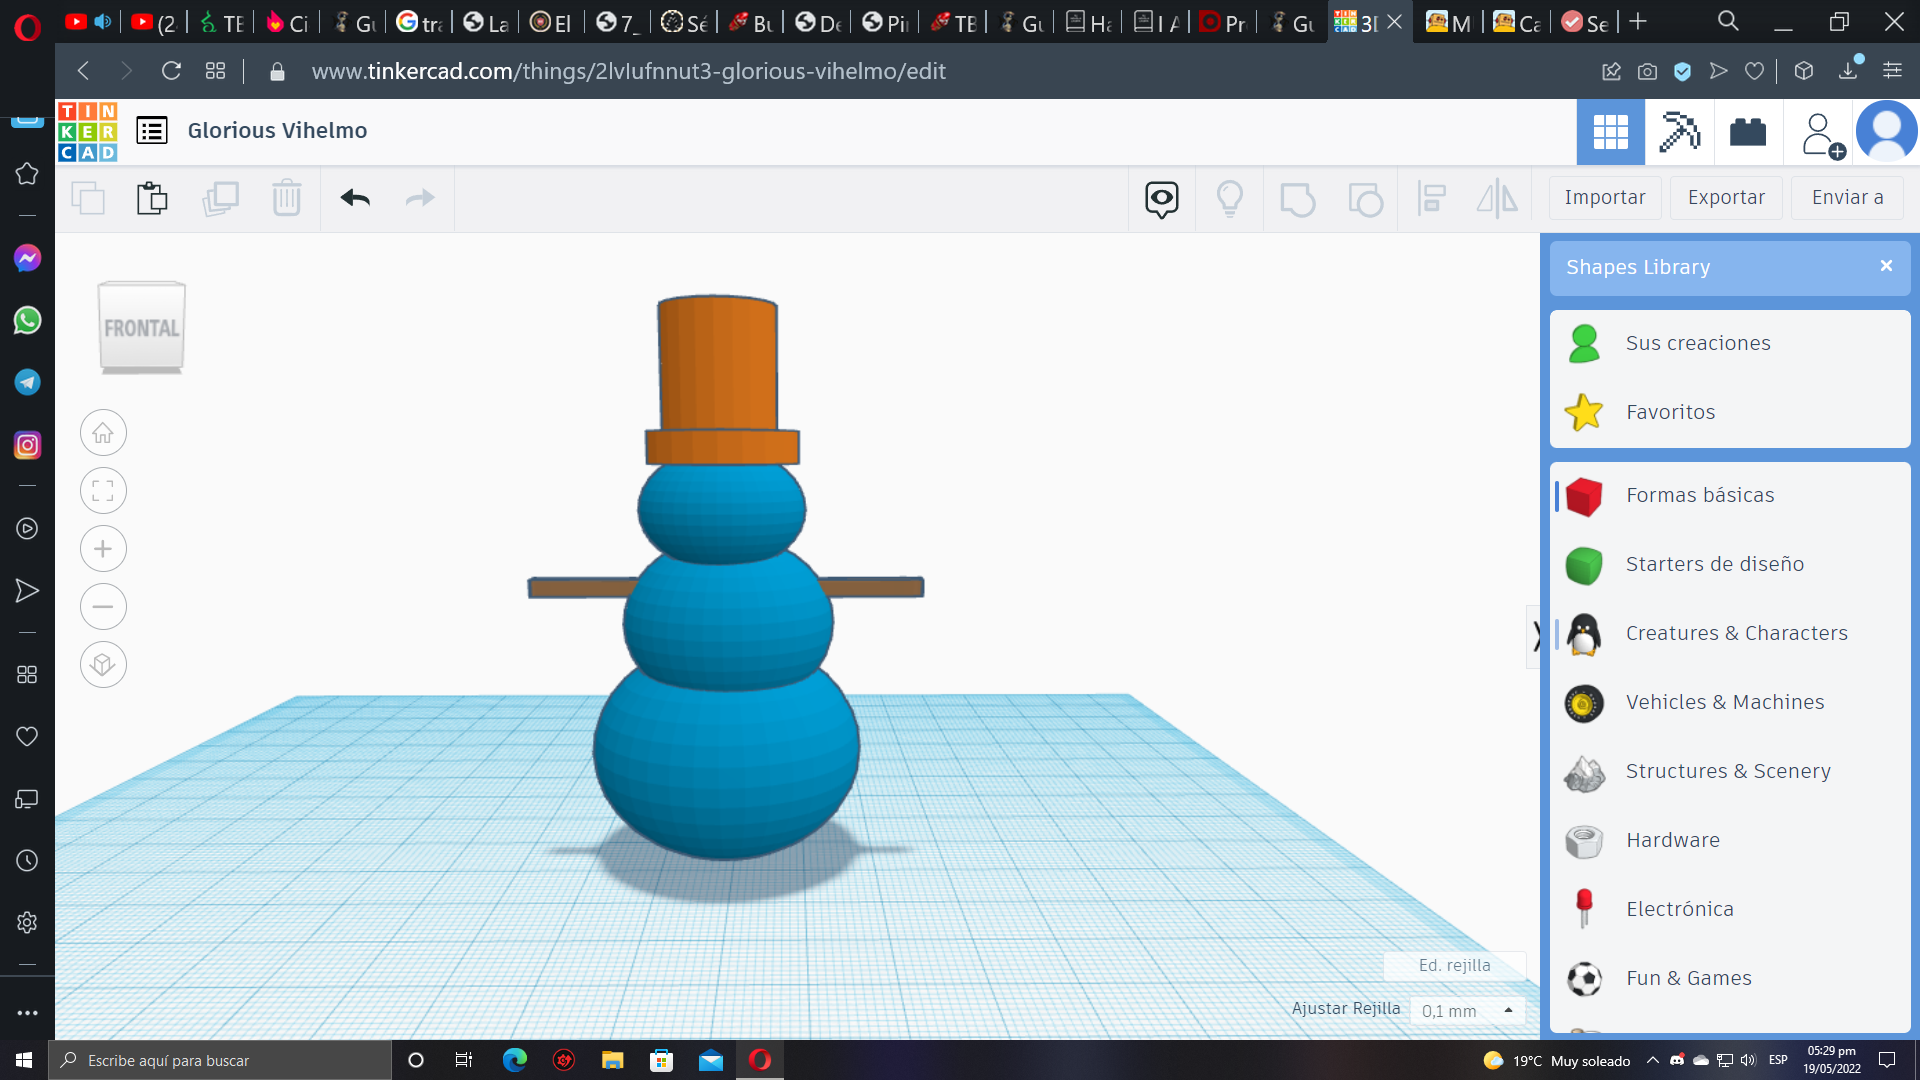Click the FRONTAL view cube
This screenshot has height=1080, width=1920.
coord(142,328)
